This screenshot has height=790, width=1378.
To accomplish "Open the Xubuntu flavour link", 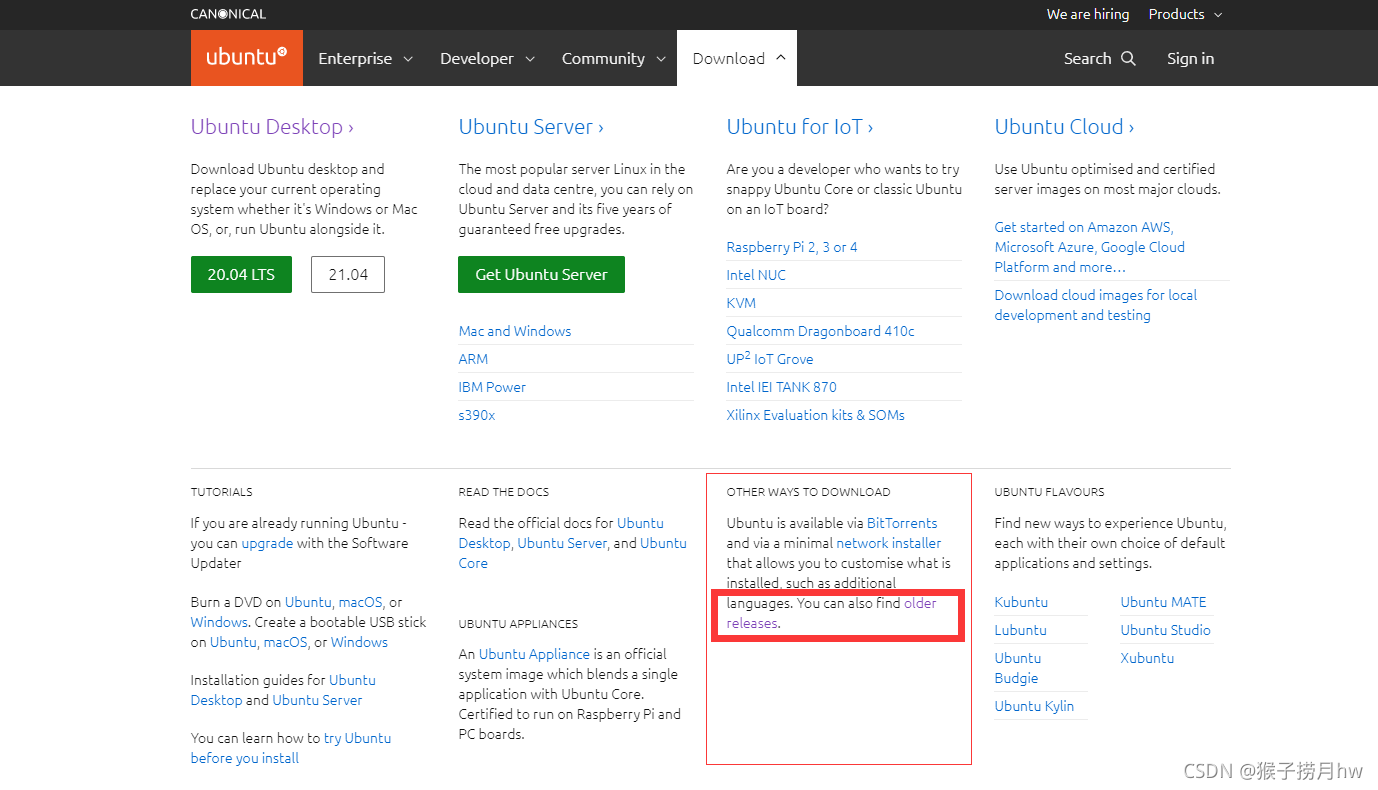I will point(1147,658).
